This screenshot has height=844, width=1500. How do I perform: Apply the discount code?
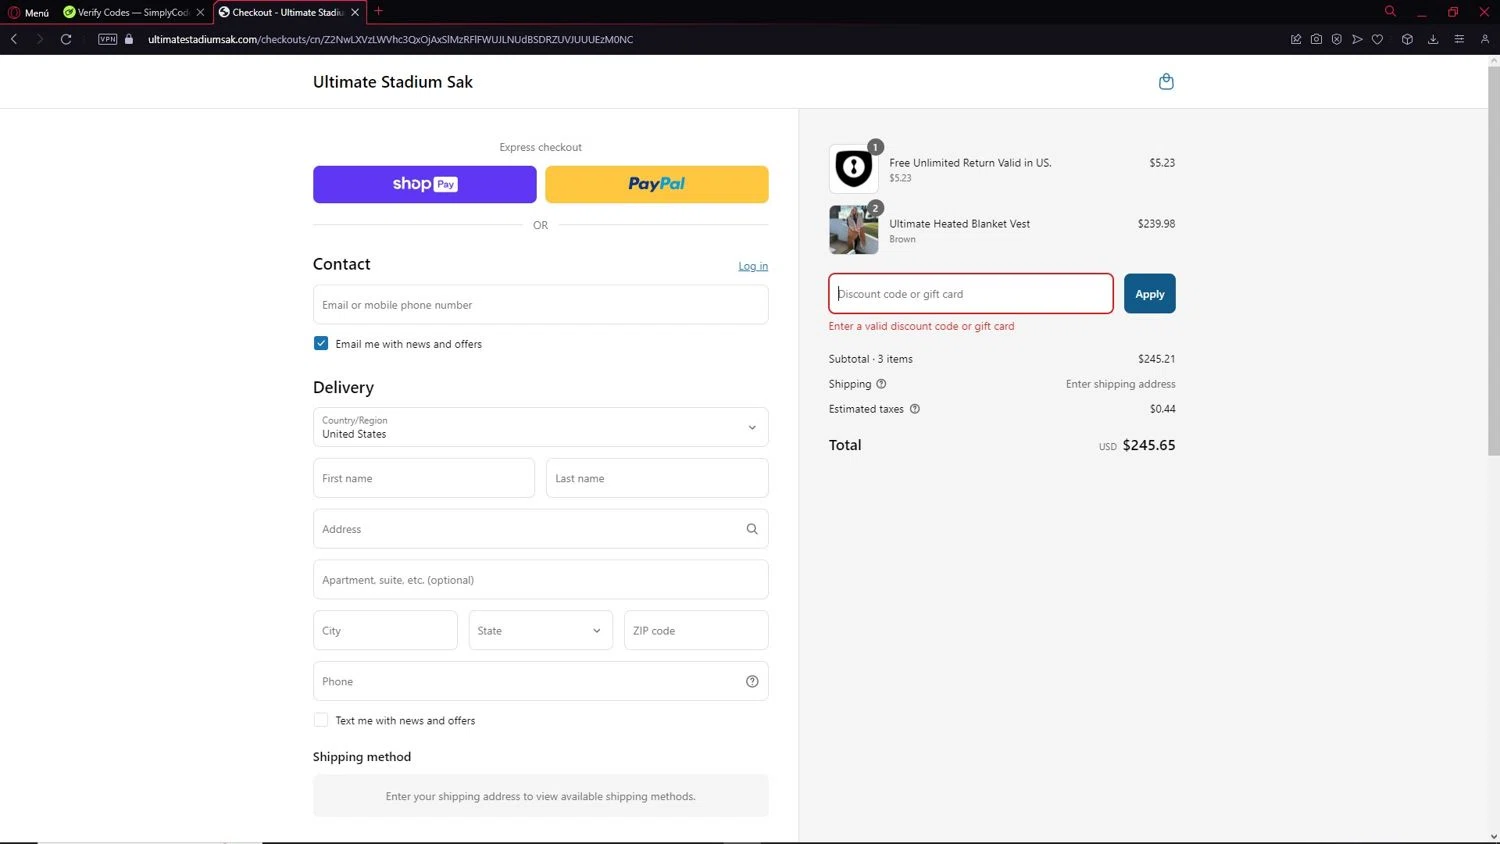(x=1150, y=294)
